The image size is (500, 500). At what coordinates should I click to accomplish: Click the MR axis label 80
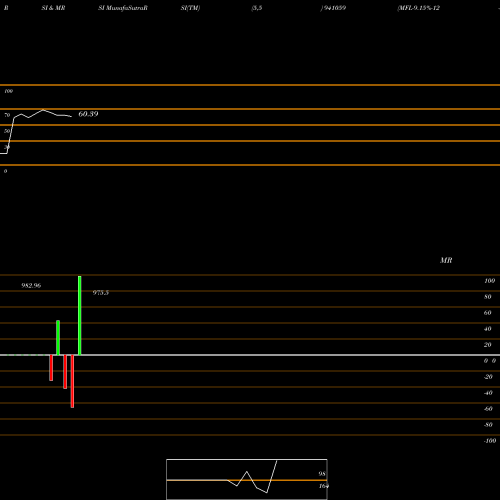coord(488,297)
